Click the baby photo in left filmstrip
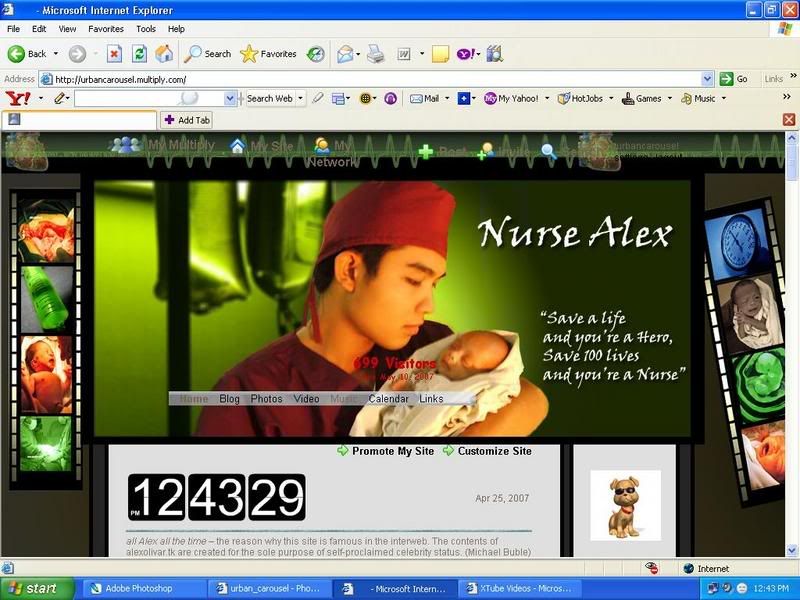 tap(46, 374)
